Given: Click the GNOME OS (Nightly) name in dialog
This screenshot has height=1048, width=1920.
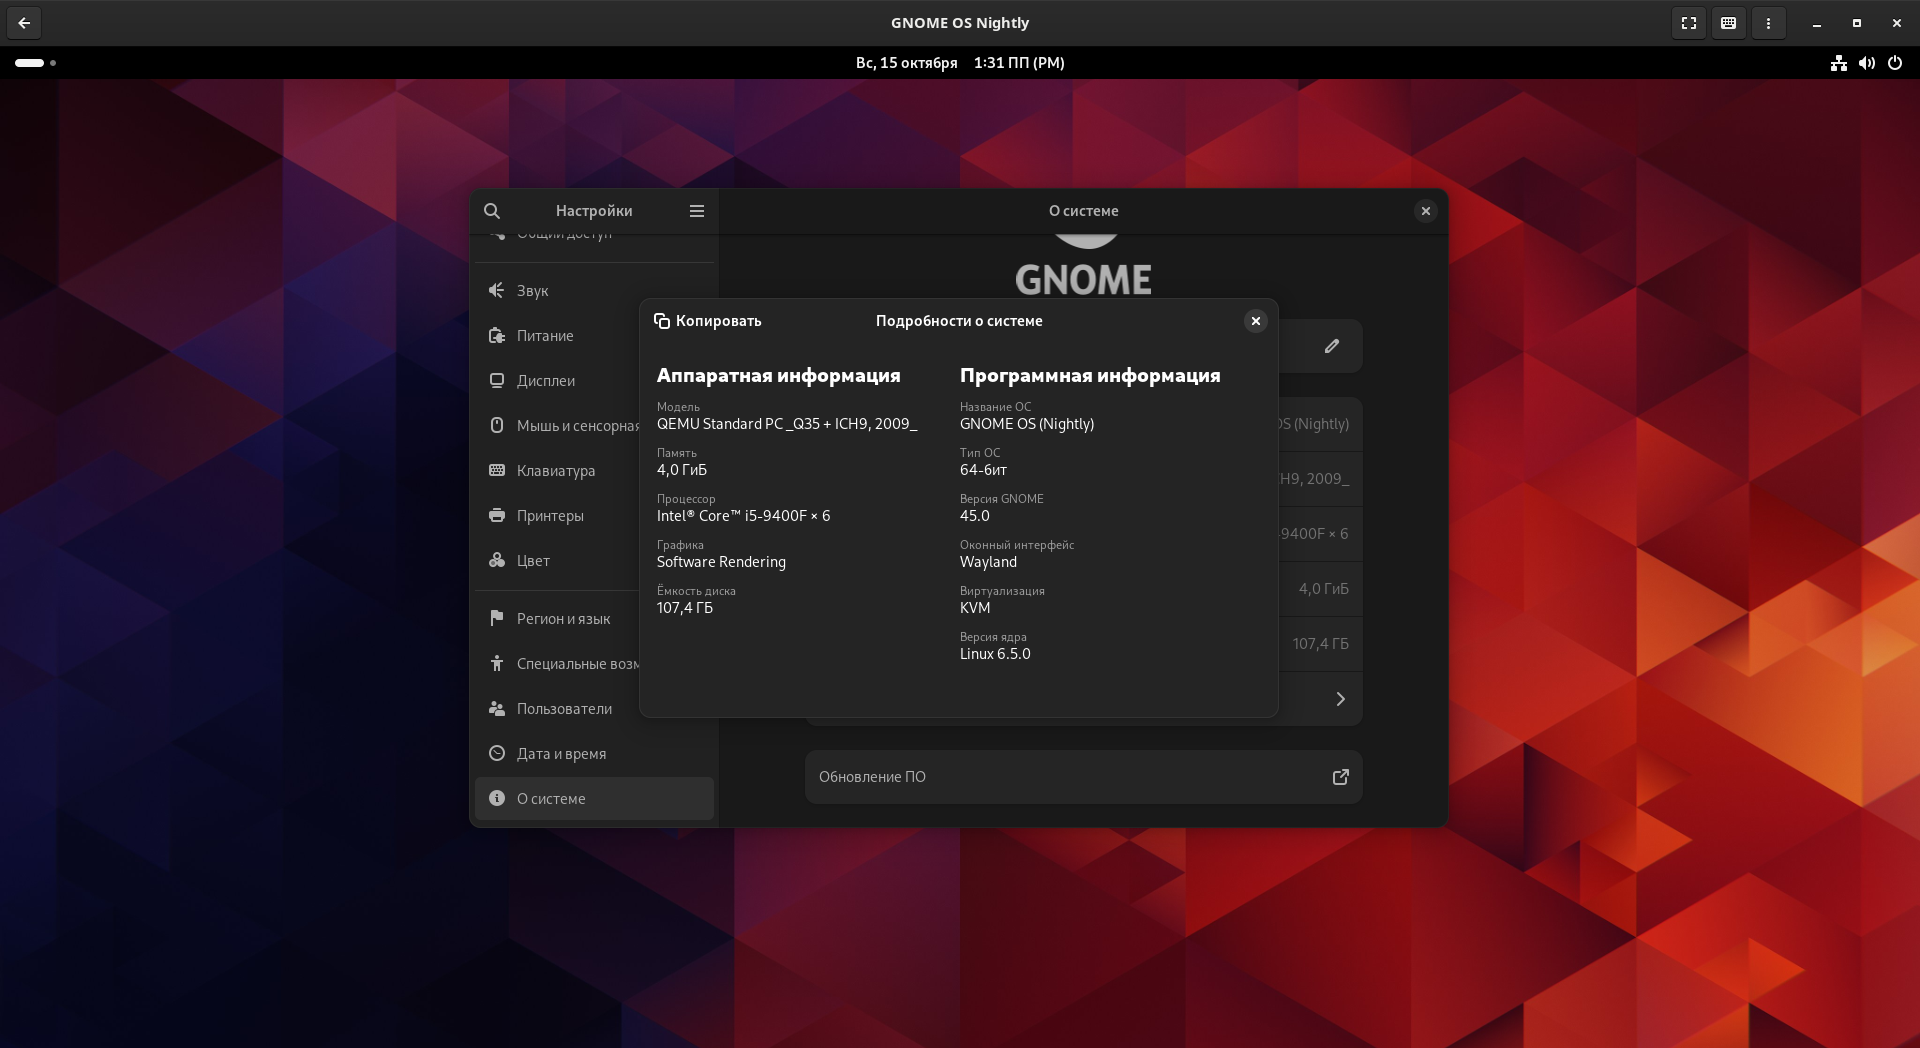Looking at the screenshot, I should click(x=1027, y=424).
